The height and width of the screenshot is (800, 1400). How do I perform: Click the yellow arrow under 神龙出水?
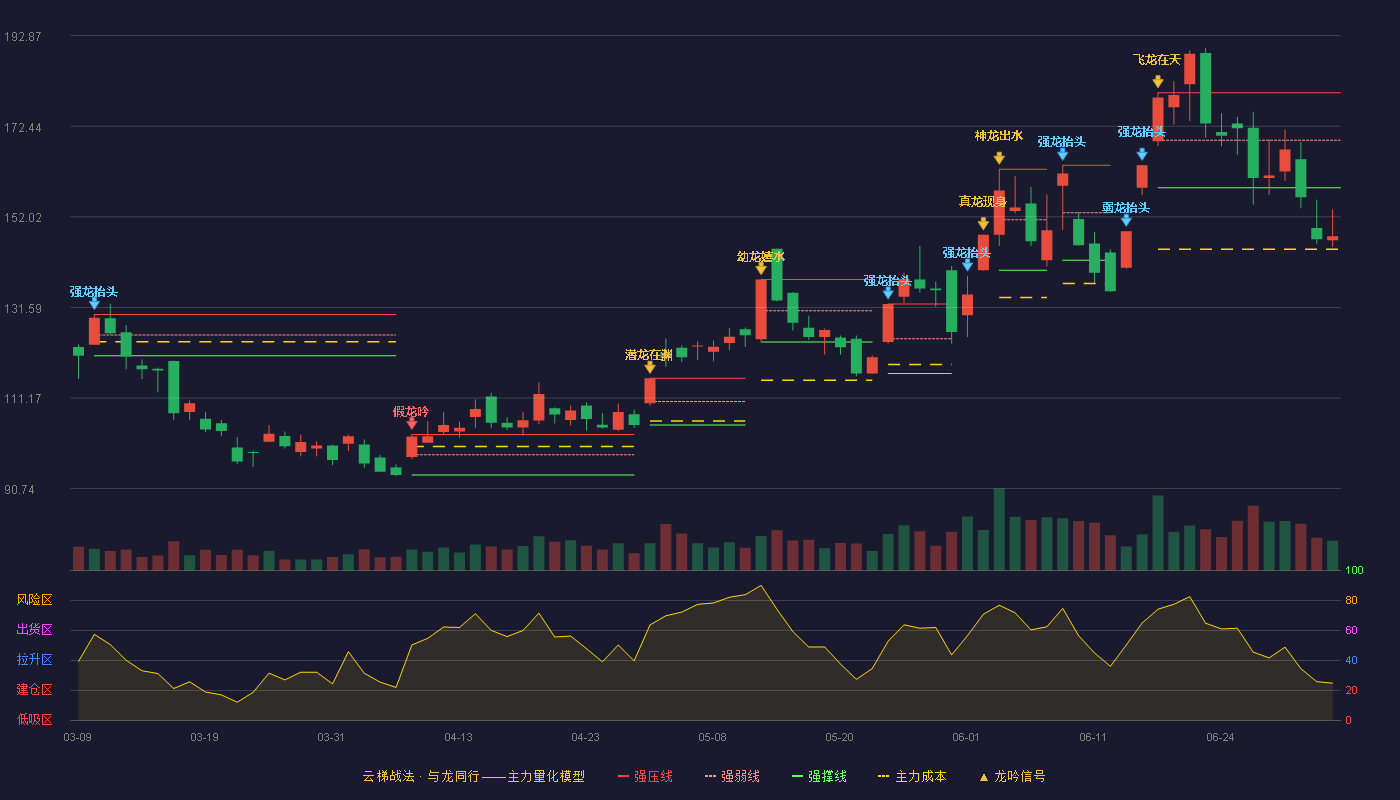pos(999,158)
